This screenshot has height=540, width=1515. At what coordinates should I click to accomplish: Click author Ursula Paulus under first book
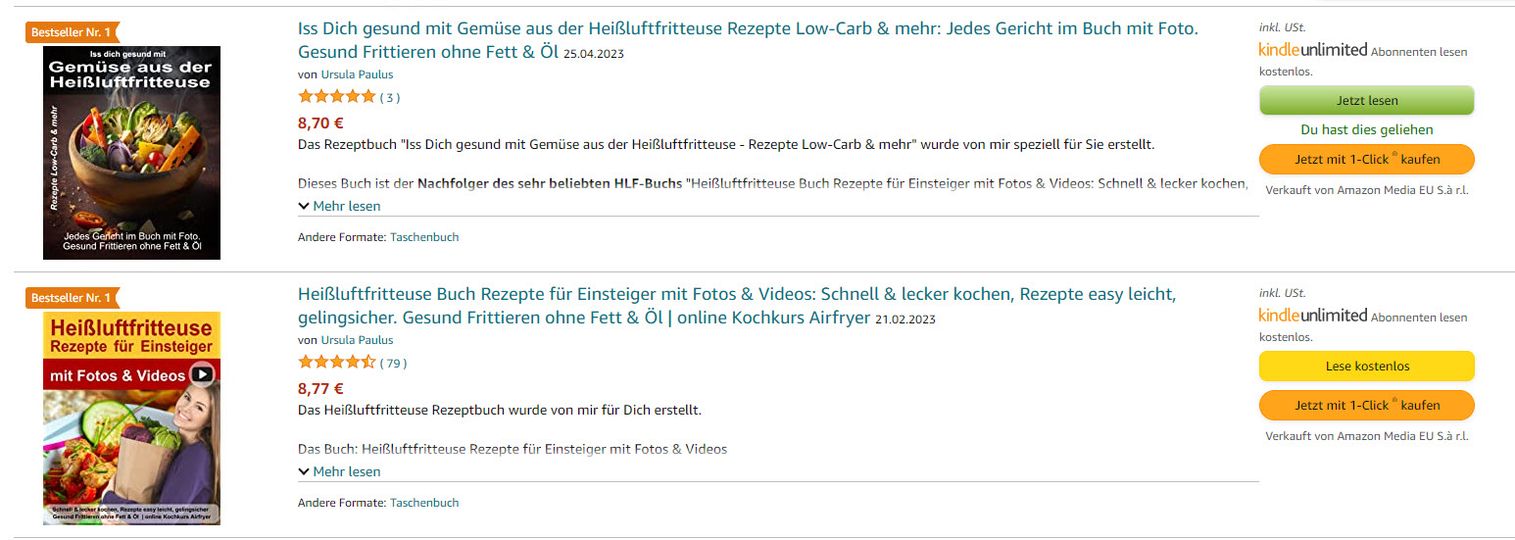(x=357, y=75)
